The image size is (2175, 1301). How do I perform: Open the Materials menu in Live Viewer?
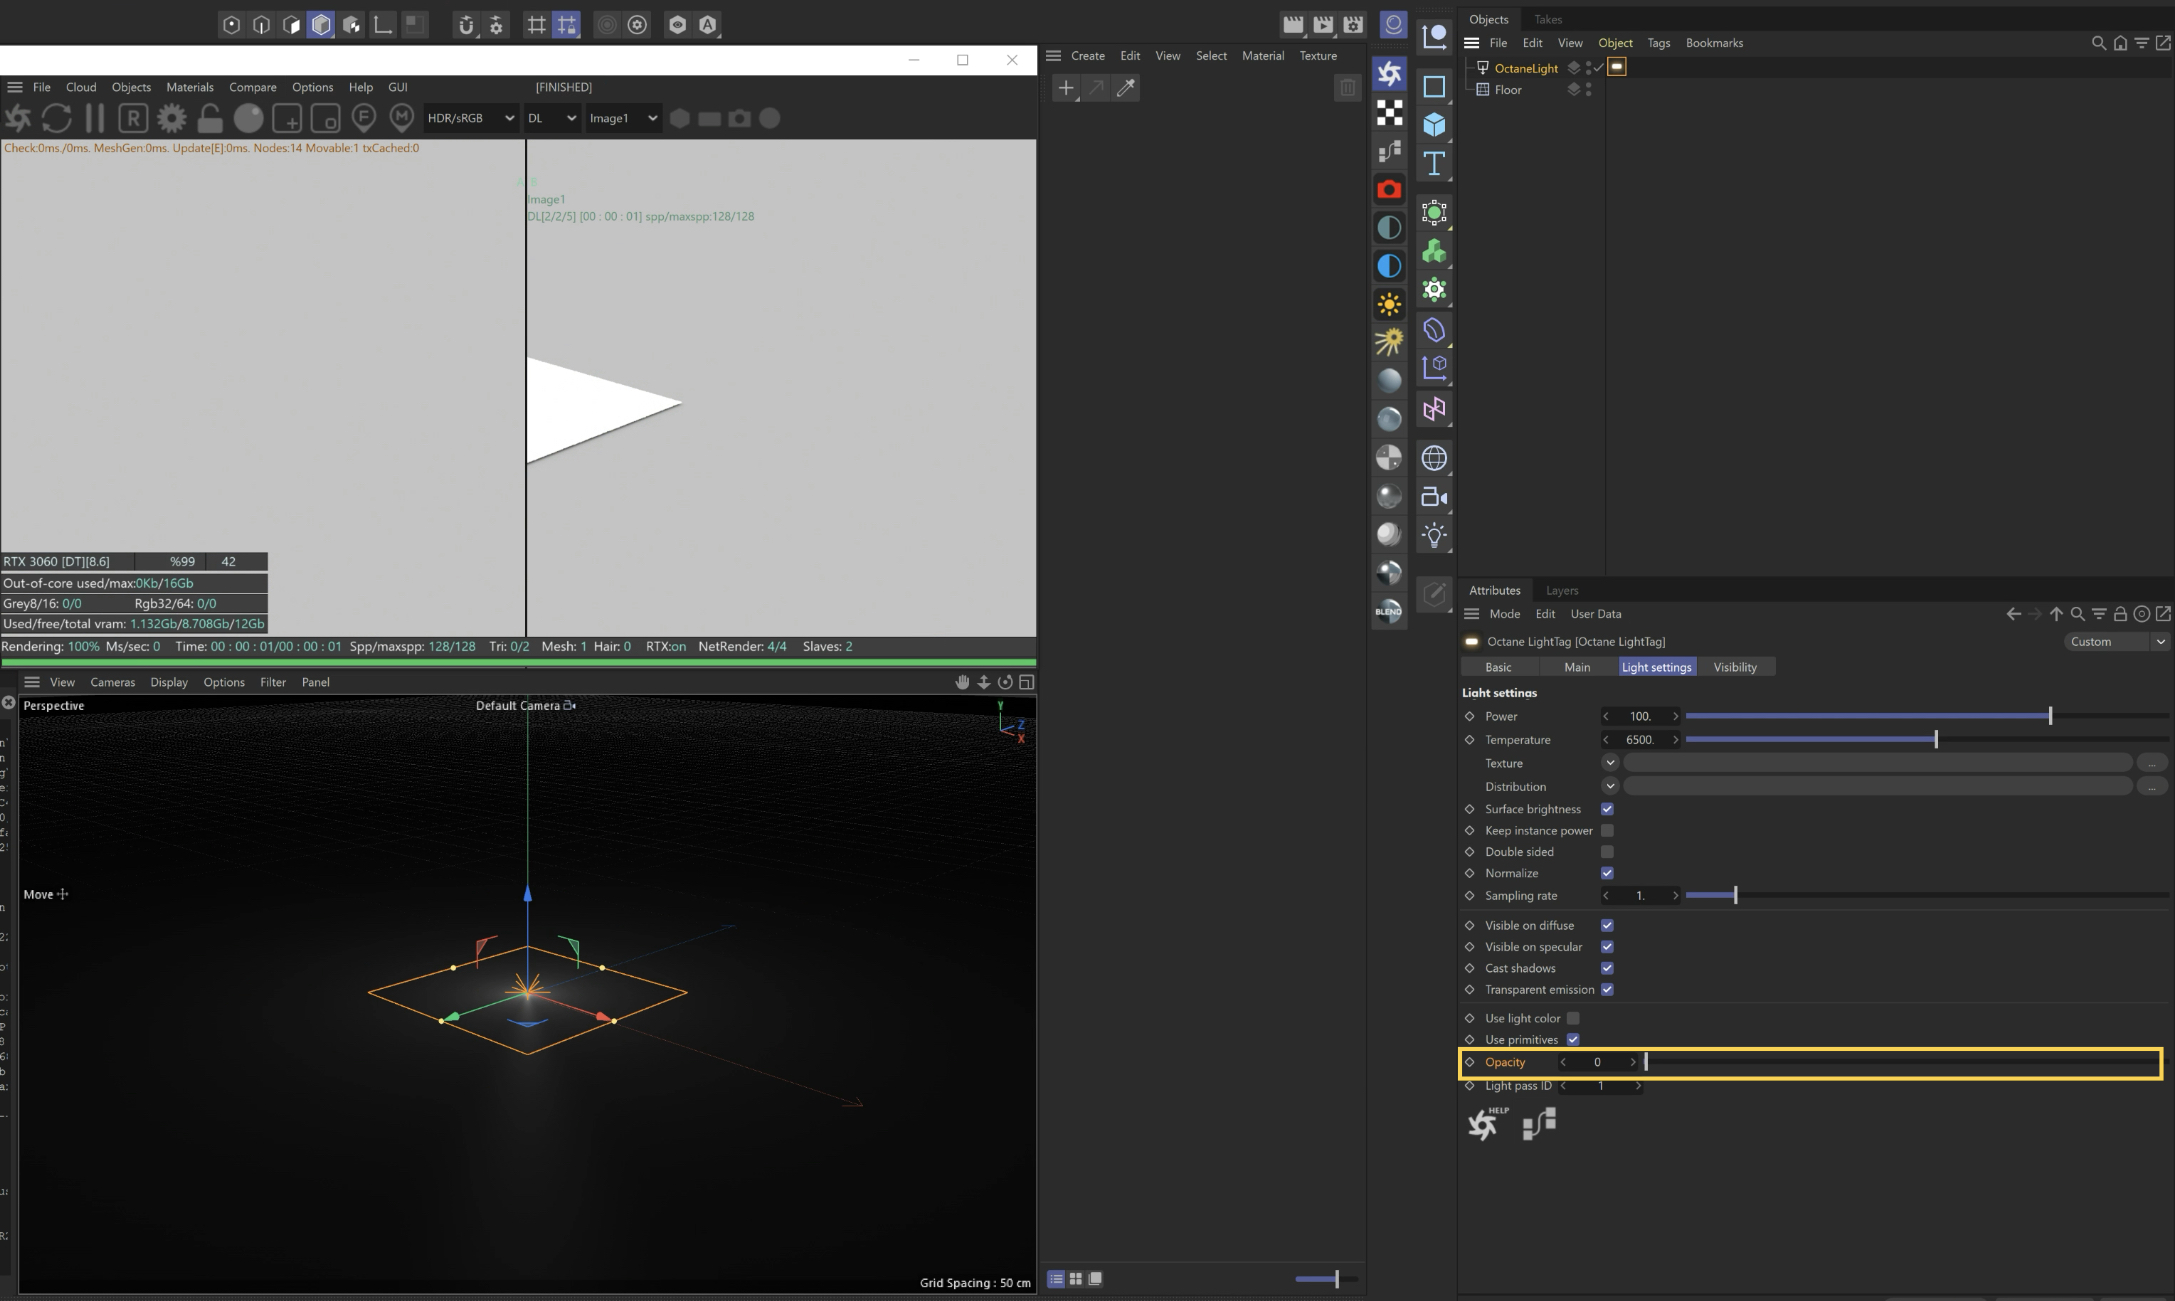(189, 87)
